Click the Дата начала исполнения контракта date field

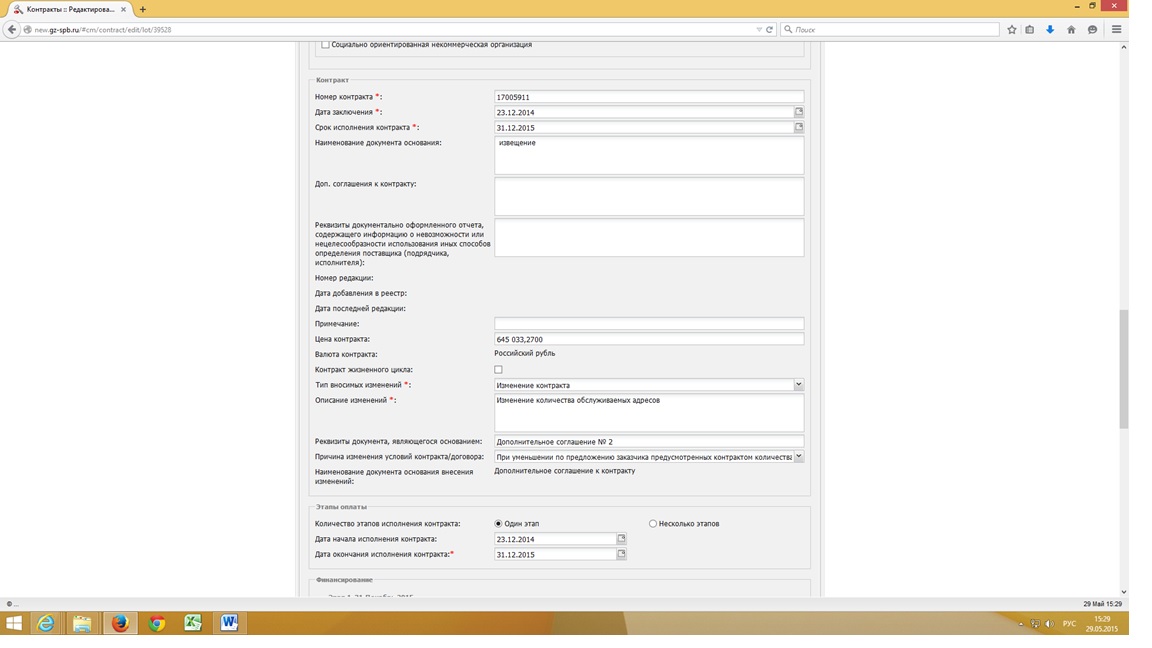click(x=555, y=539)
